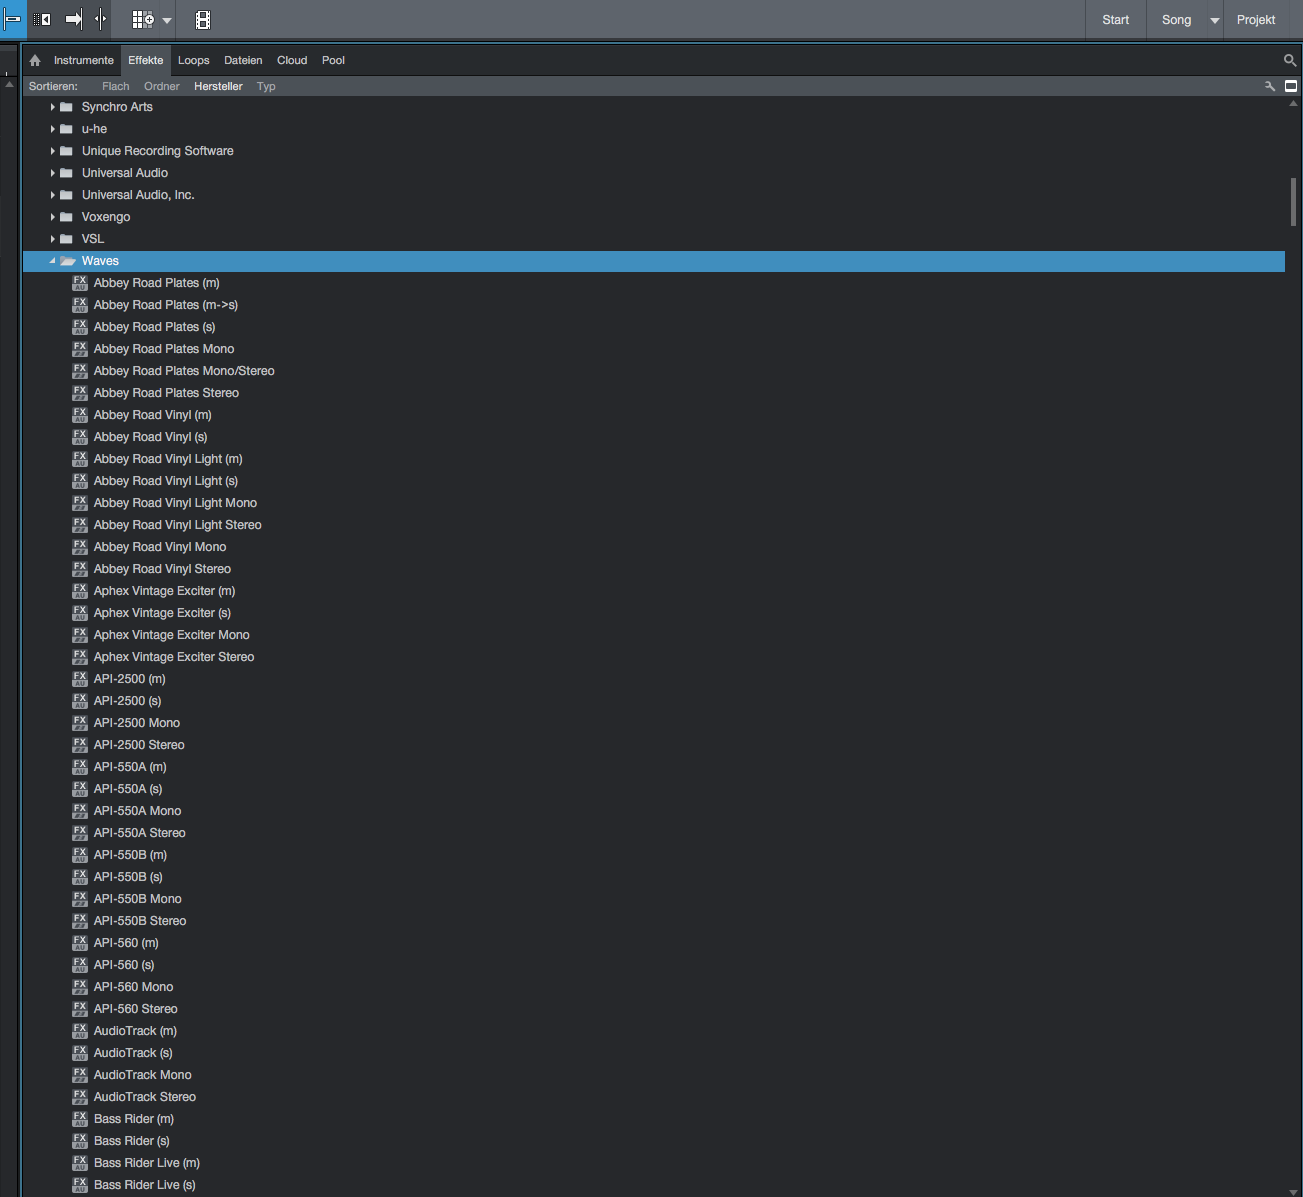Viewport: 1303px width, 1197px height.
Task: Click the Start page button
Action: tap(1115, 20)
